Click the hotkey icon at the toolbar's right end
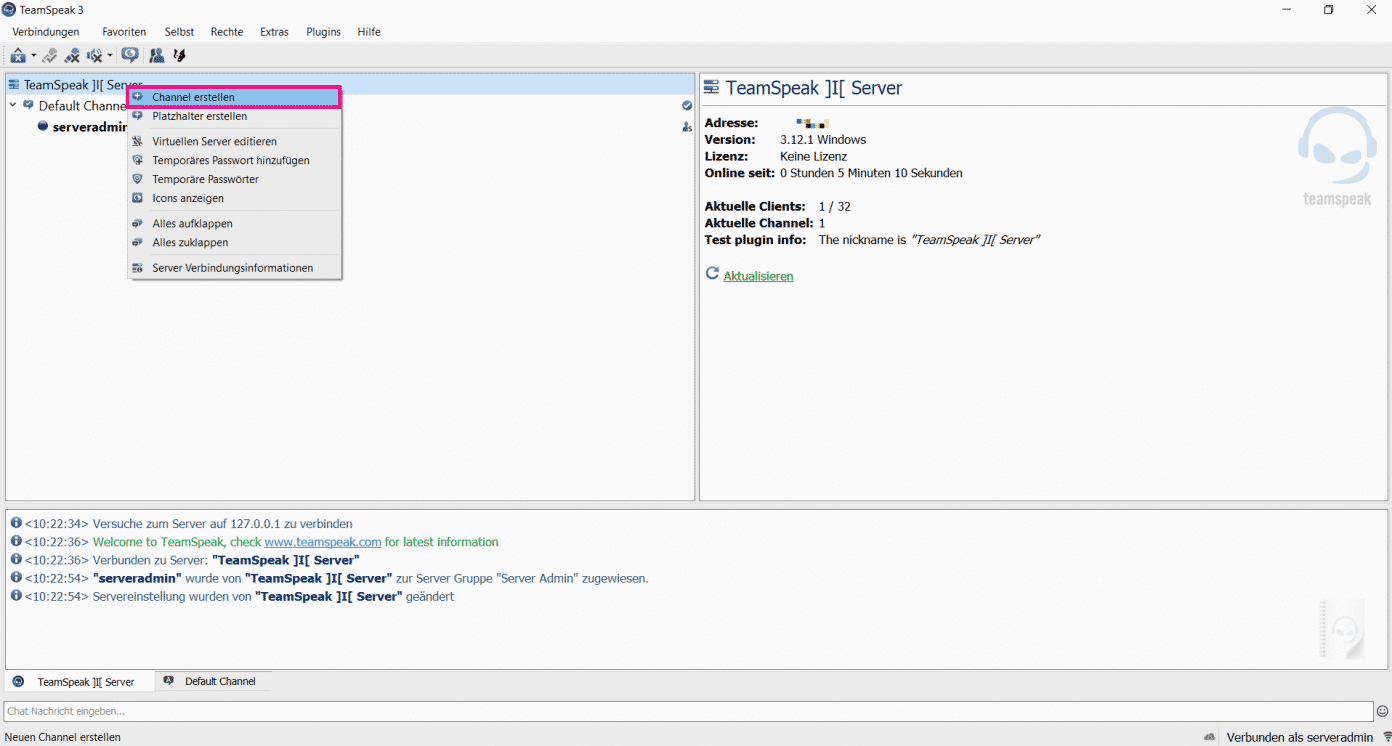Screen dimensions: 1392x746 180,55
